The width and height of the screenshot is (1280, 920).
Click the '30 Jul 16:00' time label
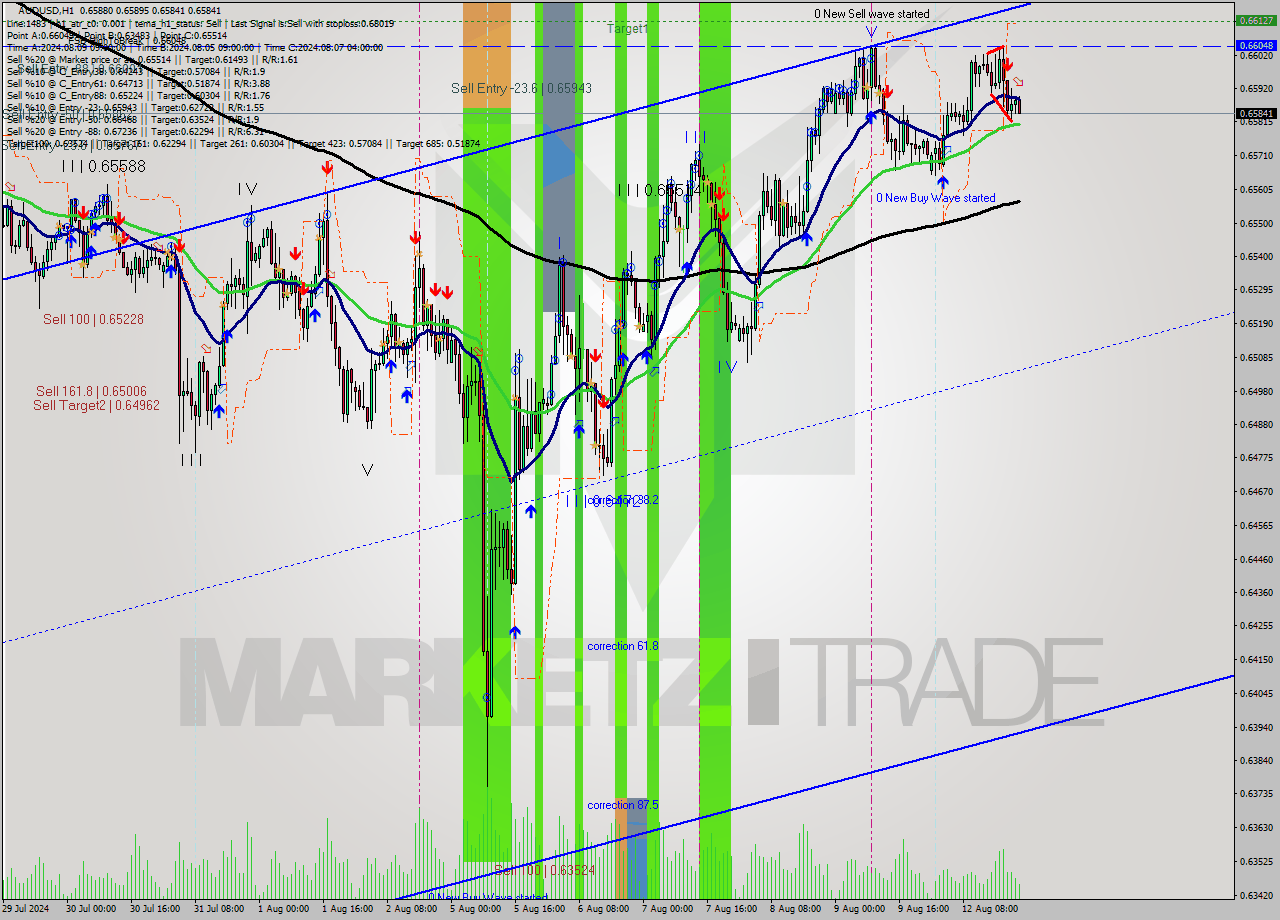(x=157, y=909)
